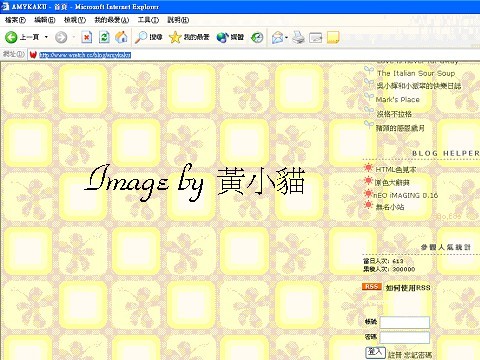This screenshot has width=480, height=360.
Task: Expand the Mail button dropdown arrow
Action: coord(286,37)
